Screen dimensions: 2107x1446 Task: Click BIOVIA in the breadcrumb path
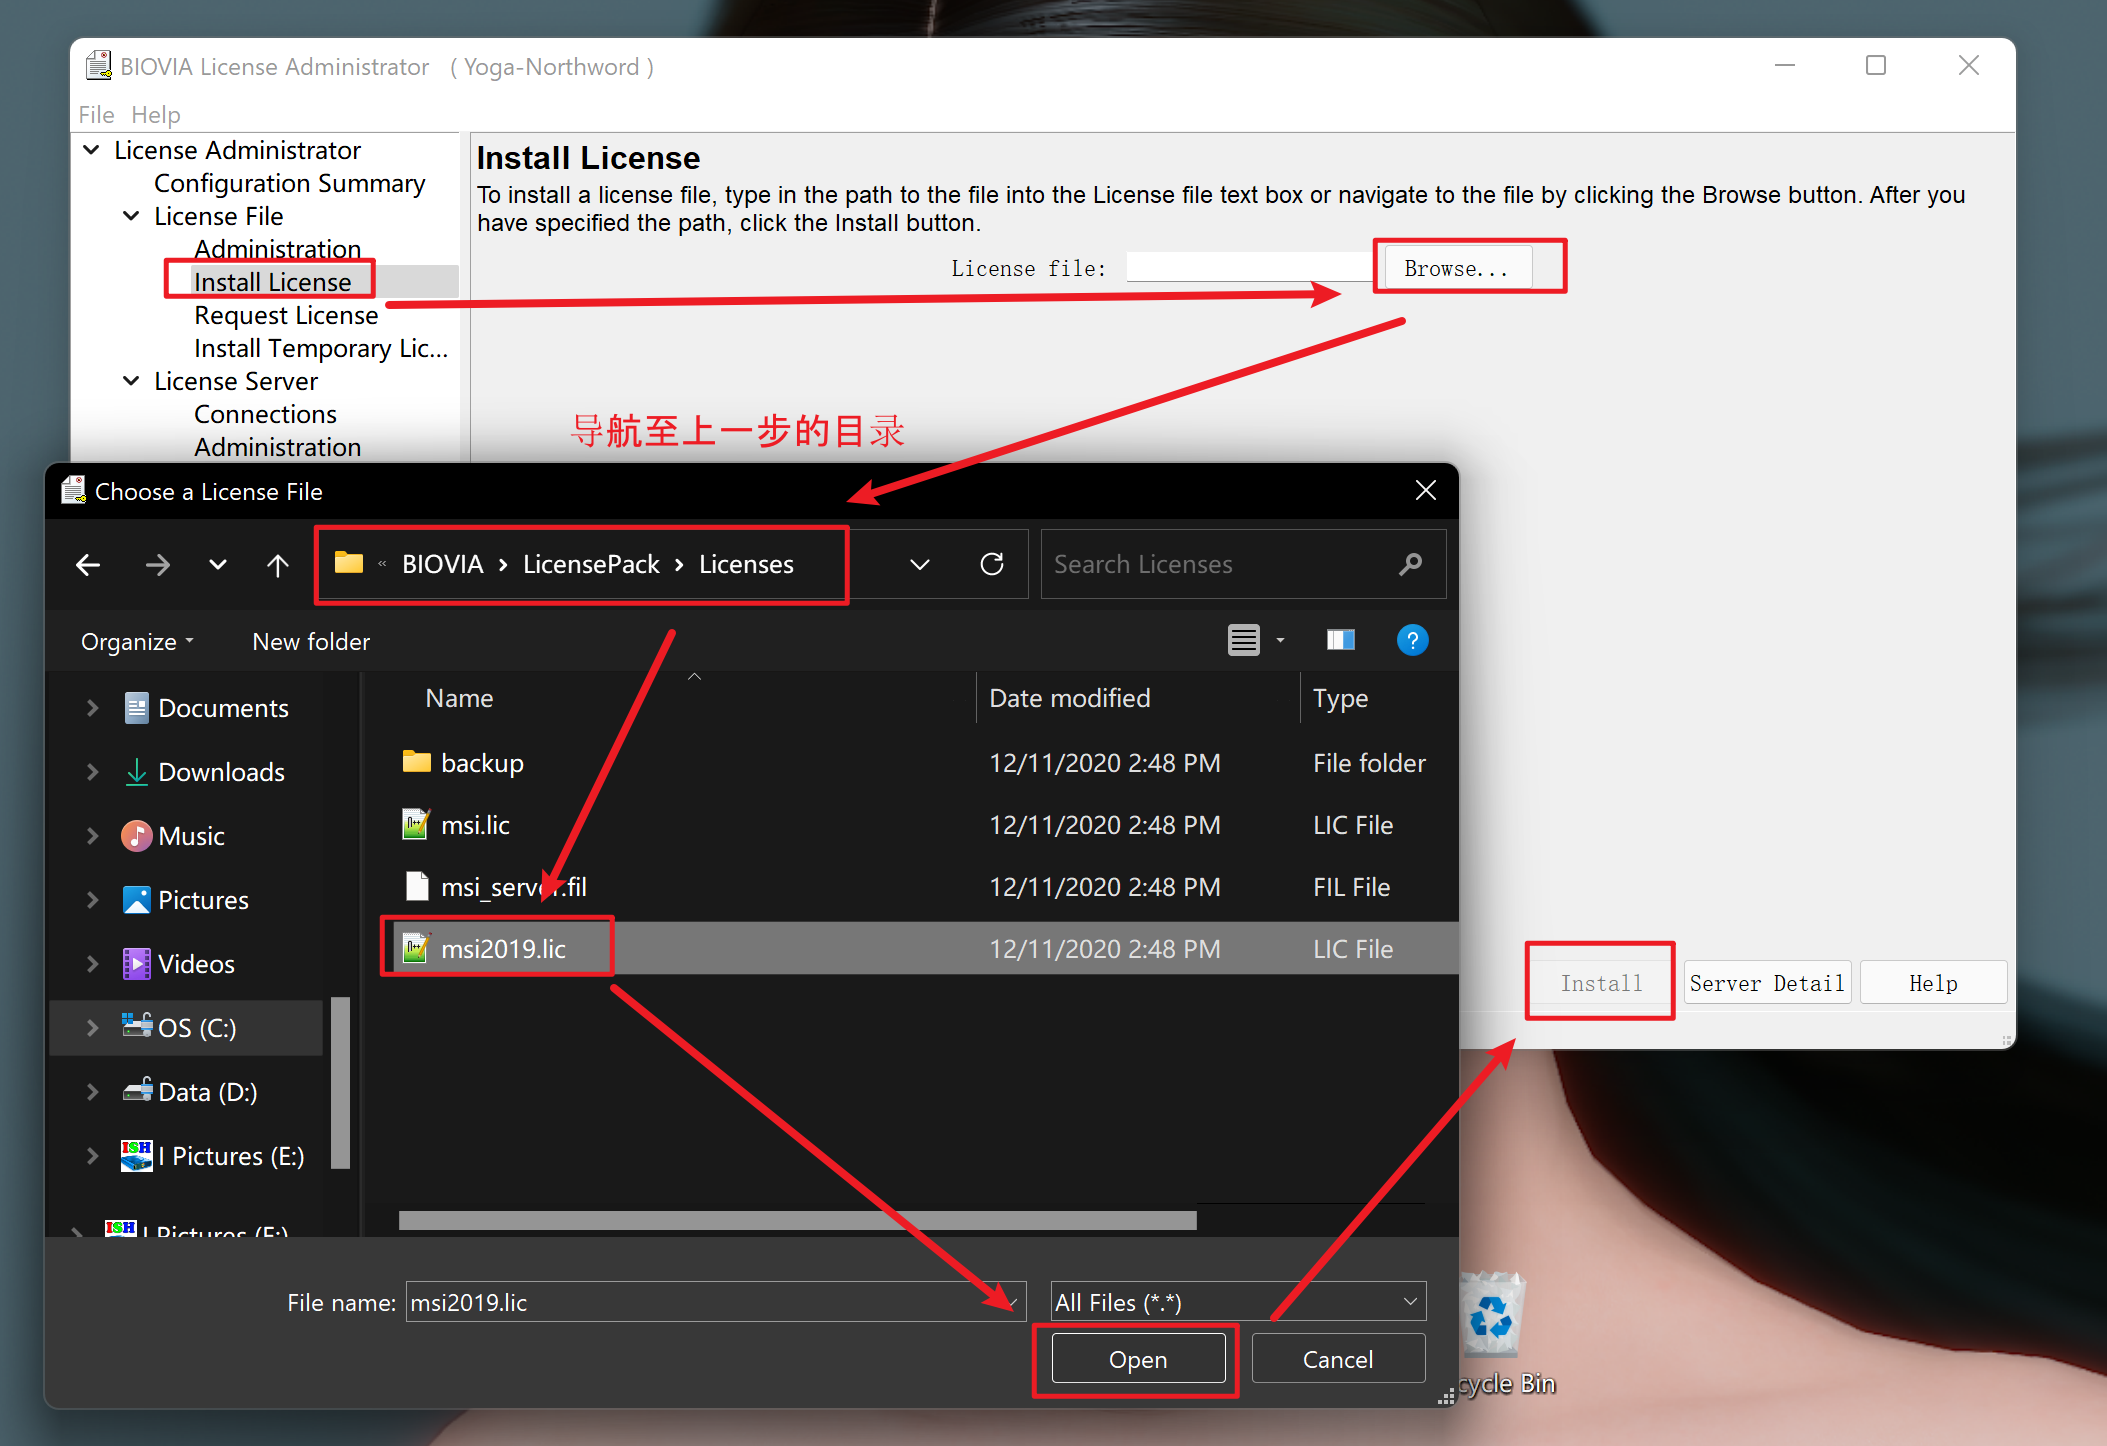(x=443, y=564)
